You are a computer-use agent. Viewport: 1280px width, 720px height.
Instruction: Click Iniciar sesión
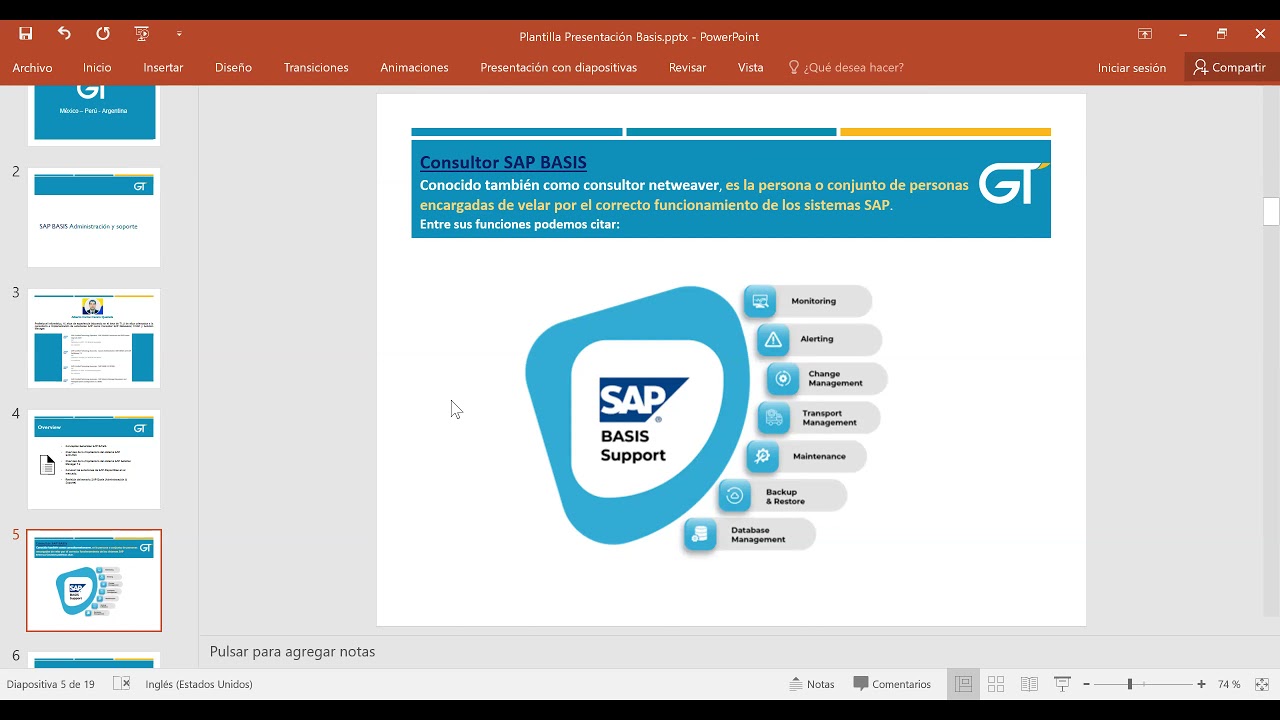1132,68
